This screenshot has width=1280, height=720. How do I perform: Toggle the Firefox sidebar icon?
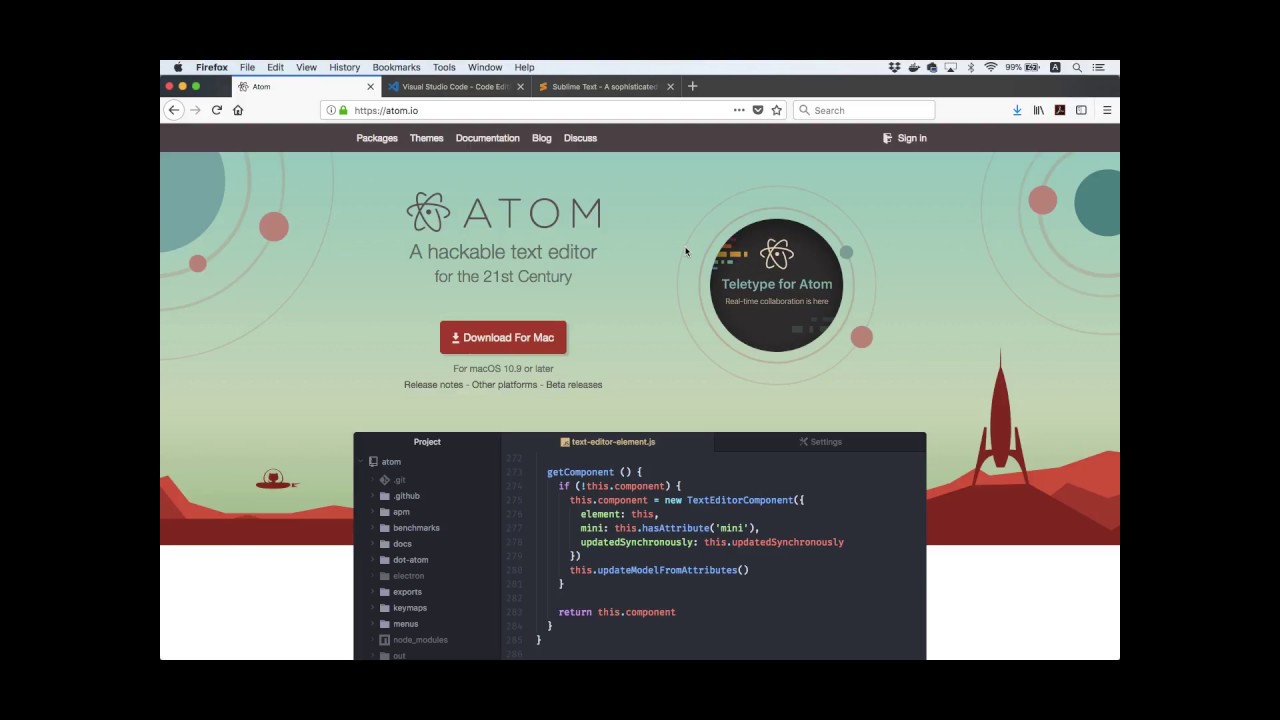1081,110
